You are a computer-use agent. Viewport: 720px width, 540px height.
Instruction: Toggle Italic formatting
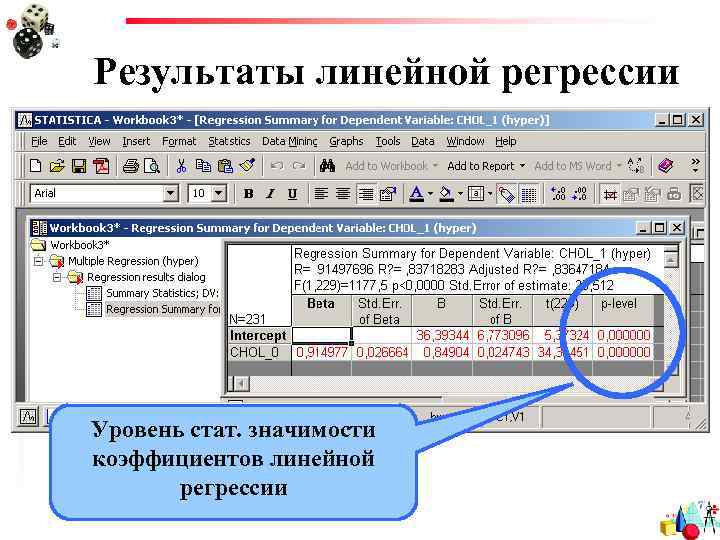pyautogui.click(x=270, y=194)
